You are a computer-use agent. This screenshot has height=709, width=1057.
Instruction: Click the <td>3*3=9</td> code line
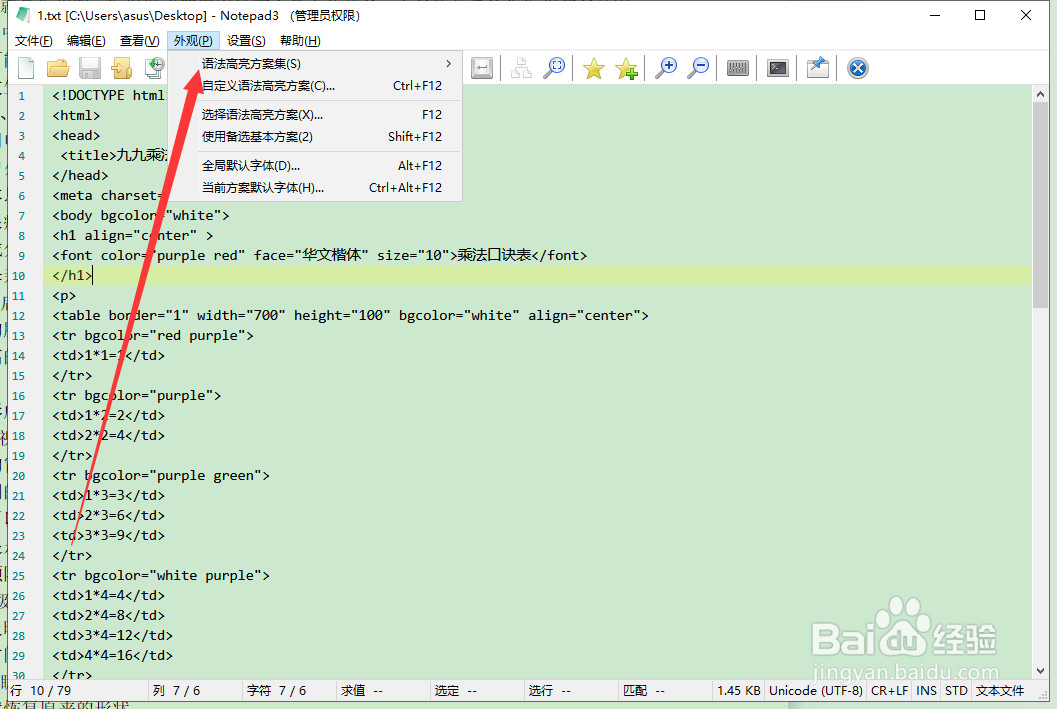coord(109,535)
